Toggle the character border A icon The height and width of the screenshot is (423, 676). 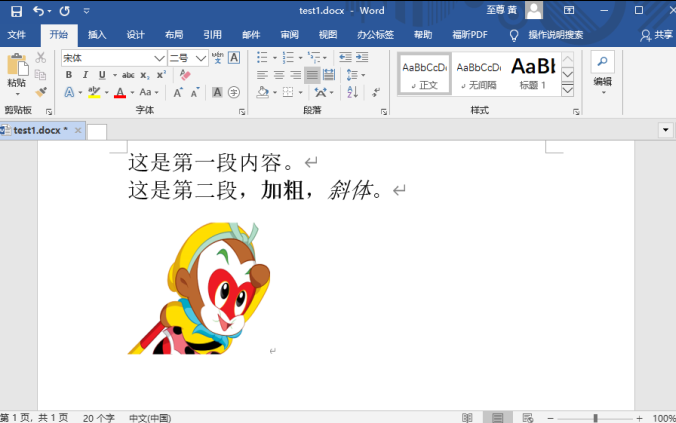click(x=234, y=58)
